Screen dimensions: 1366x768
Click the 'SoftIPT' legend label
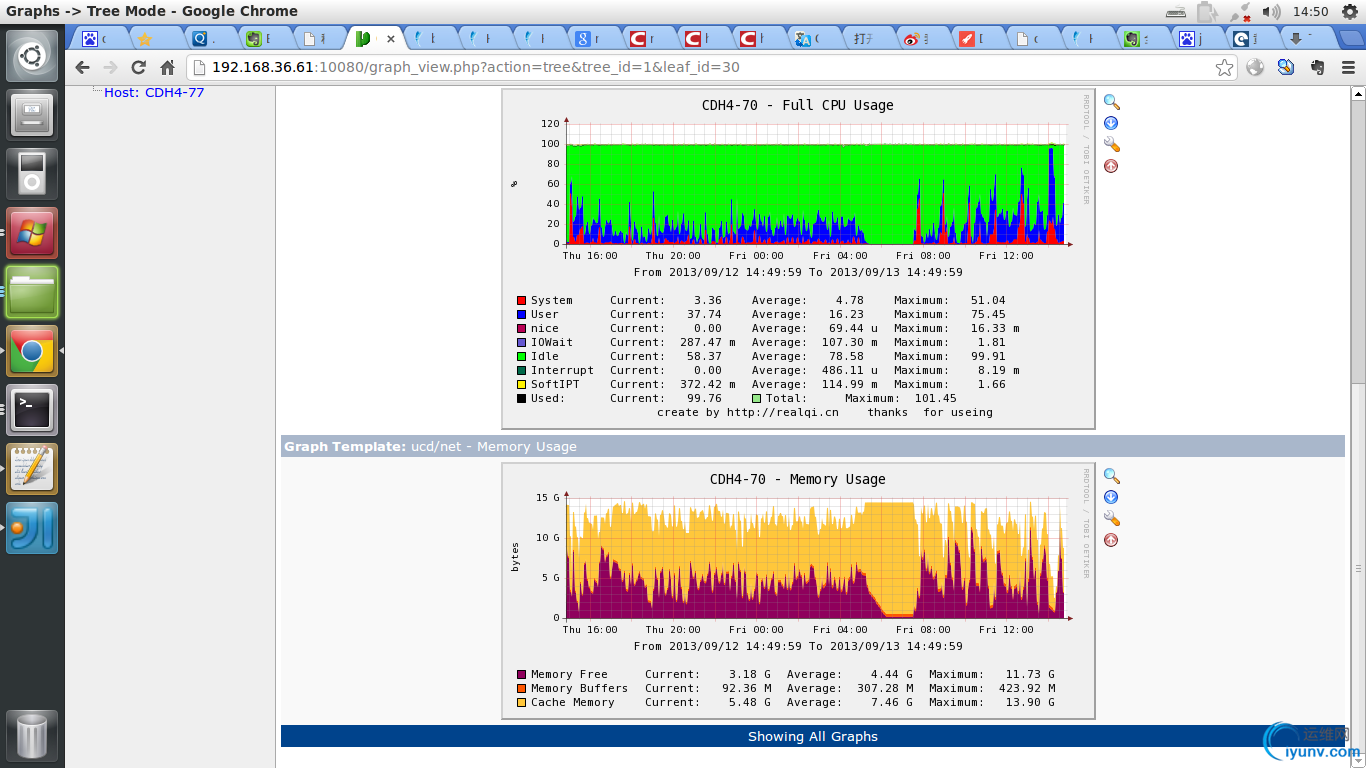[x=555, y=384]
